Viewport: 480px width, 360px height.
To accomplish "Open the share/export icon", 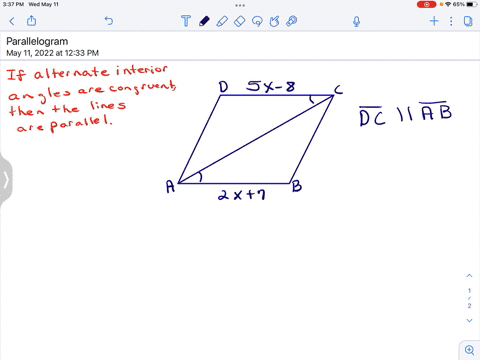I will point(32,21).
